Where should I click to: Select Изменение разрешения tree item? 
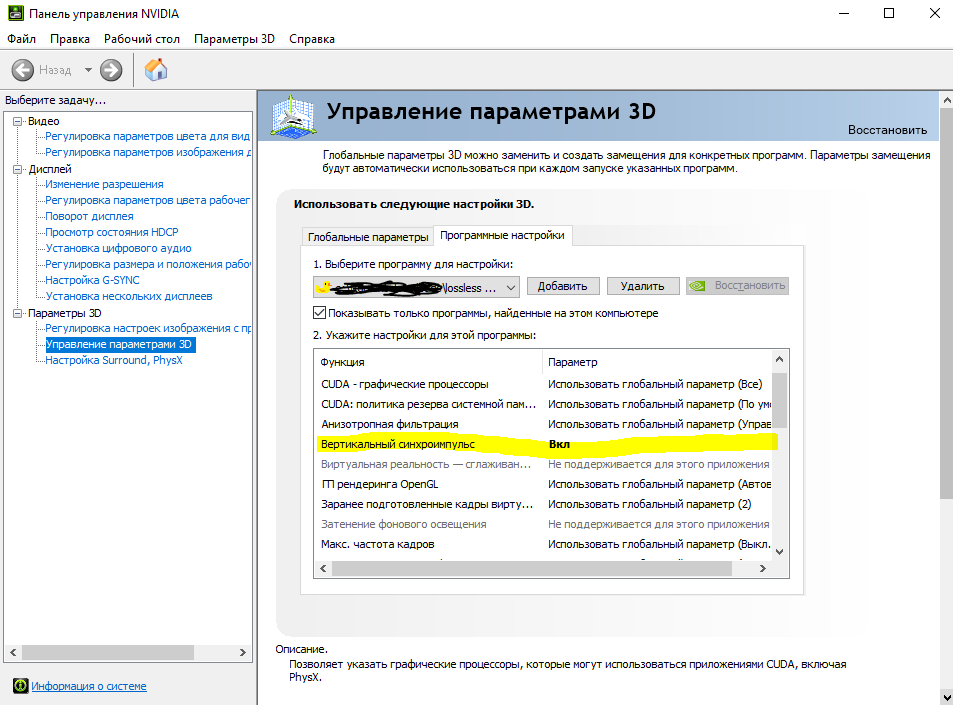(x=104, y=184)
